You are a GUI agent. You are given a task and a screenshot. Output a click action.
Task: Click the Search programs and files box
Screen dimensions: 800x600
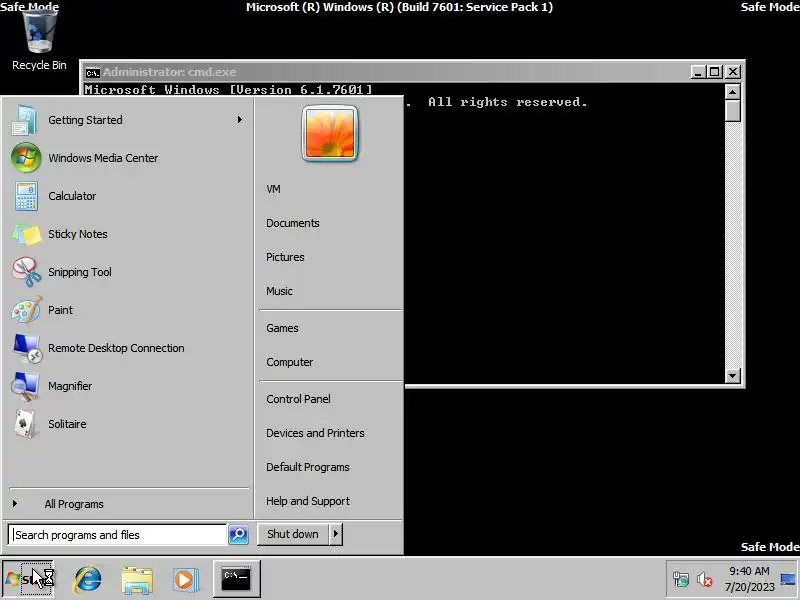coord(117,535)
